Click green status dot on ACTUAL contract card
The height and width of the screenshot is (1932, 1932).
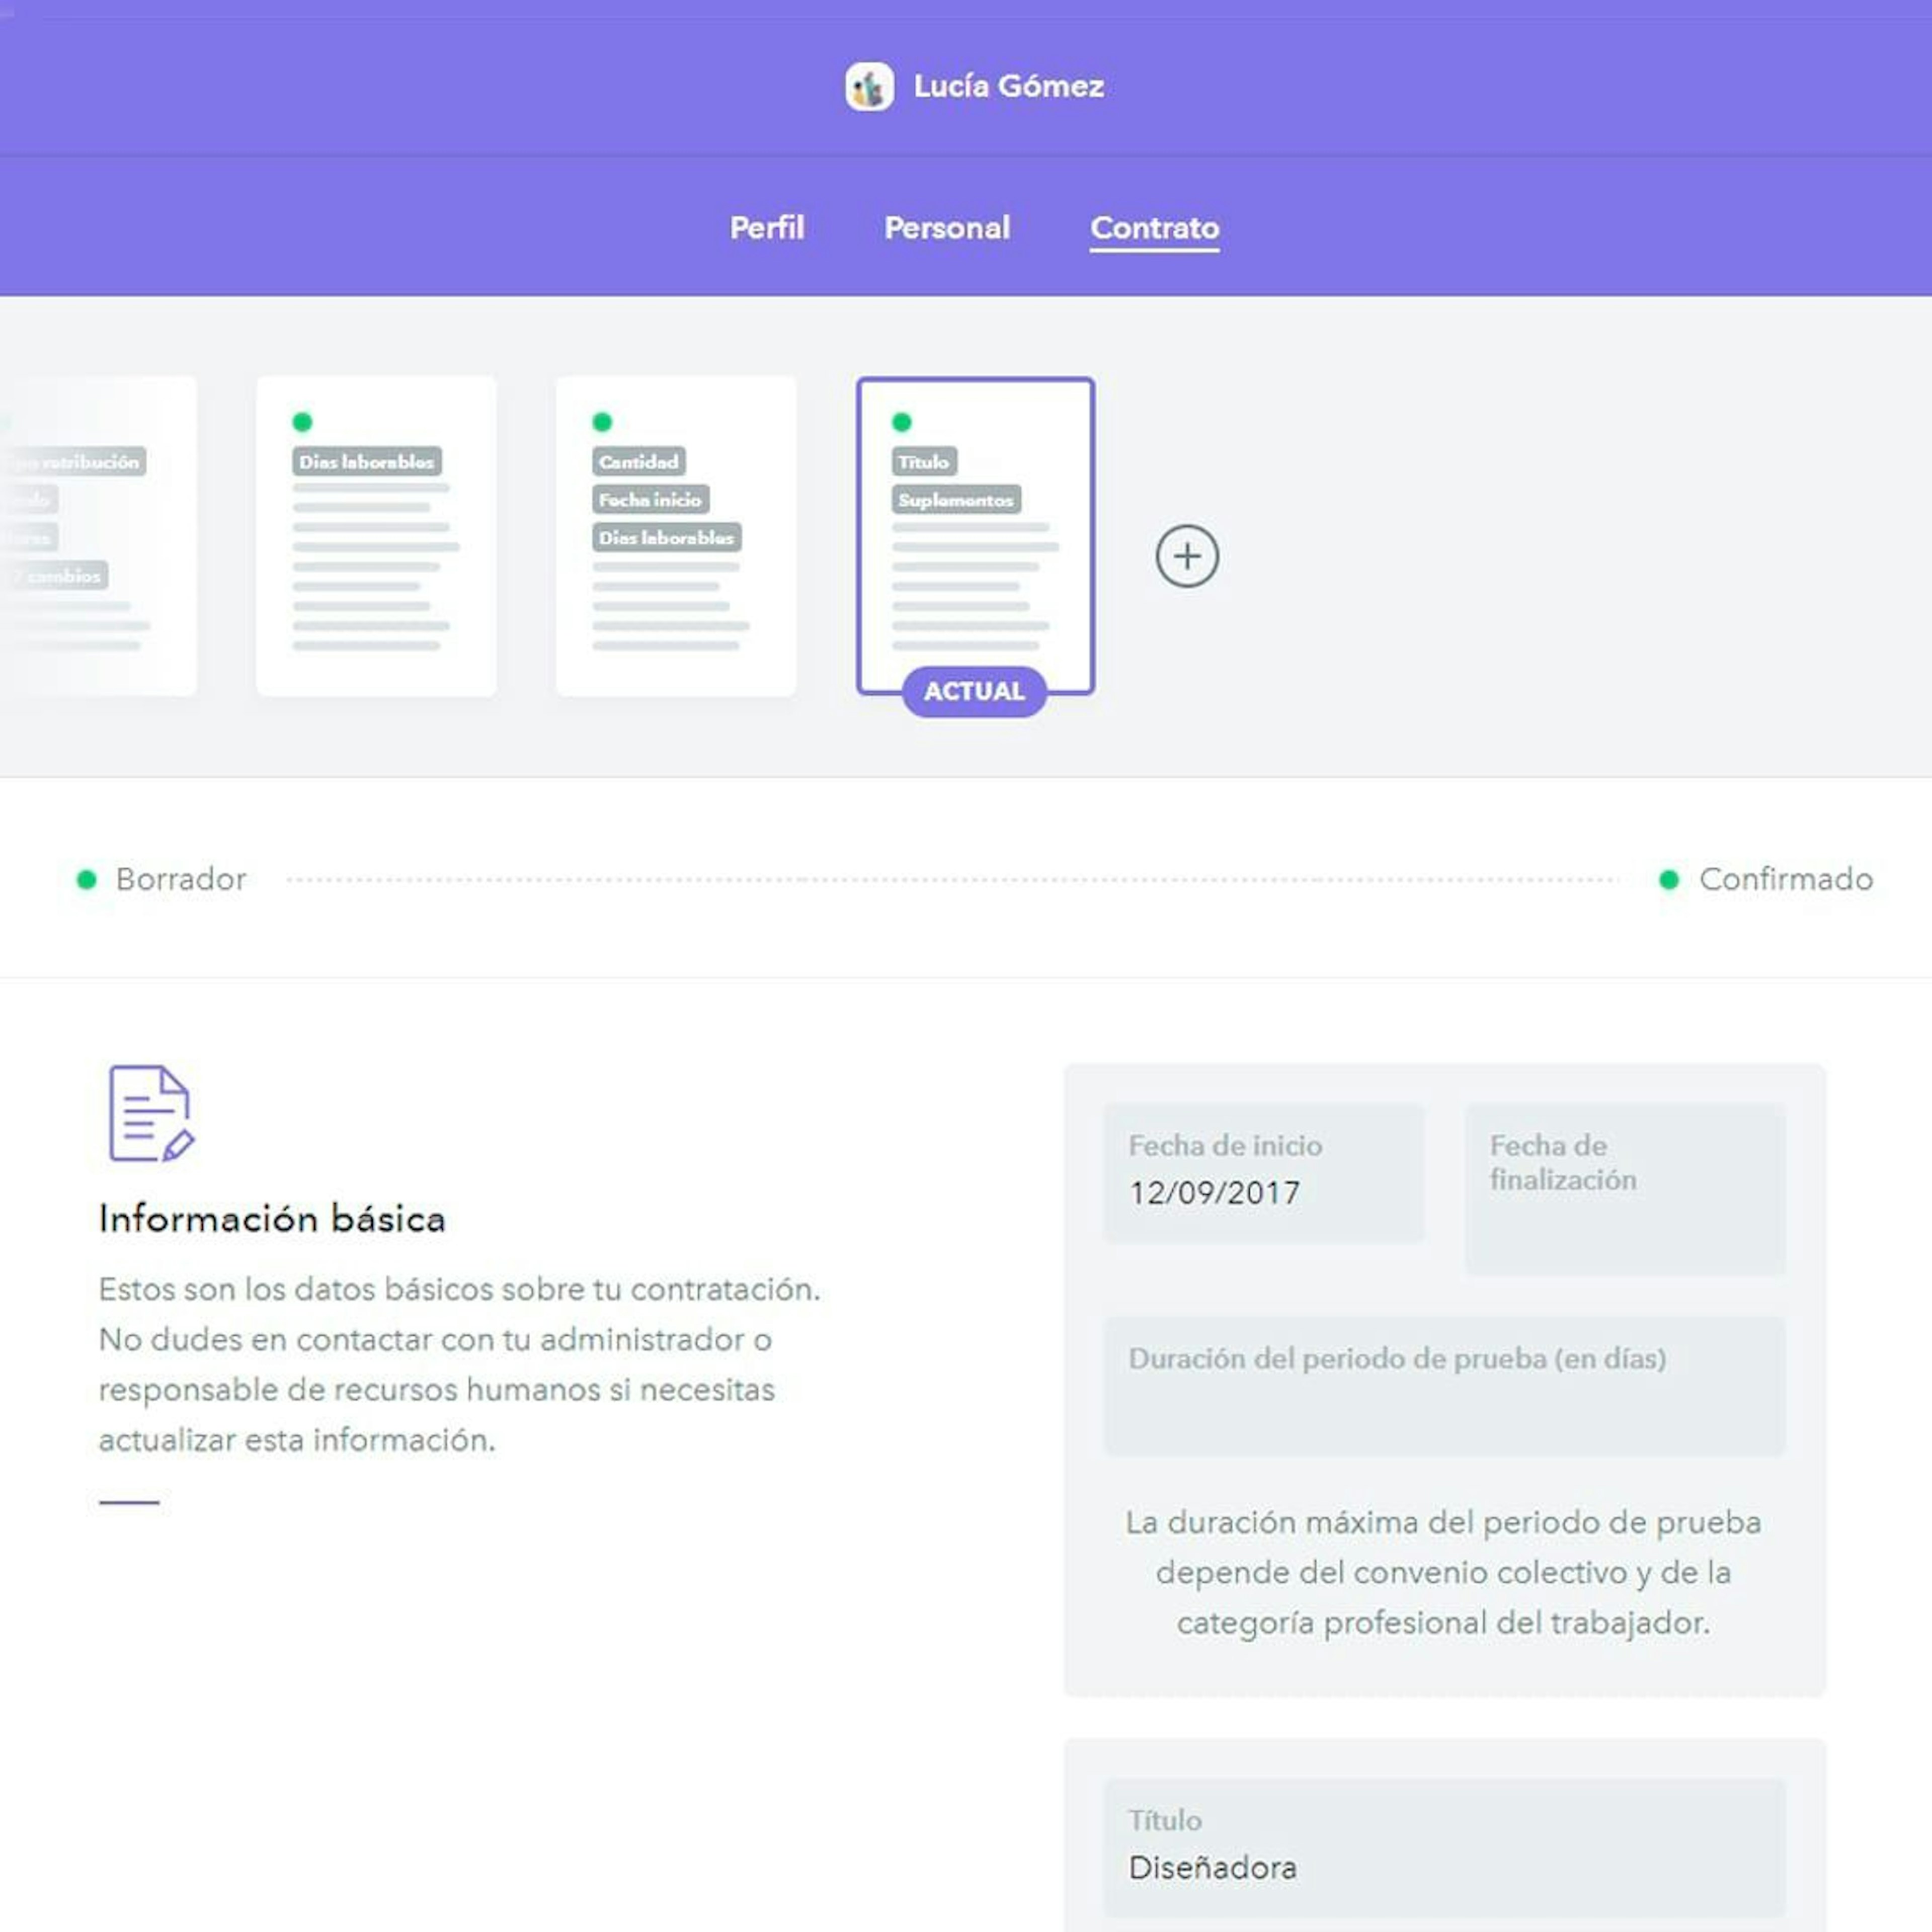pos(901,422)
